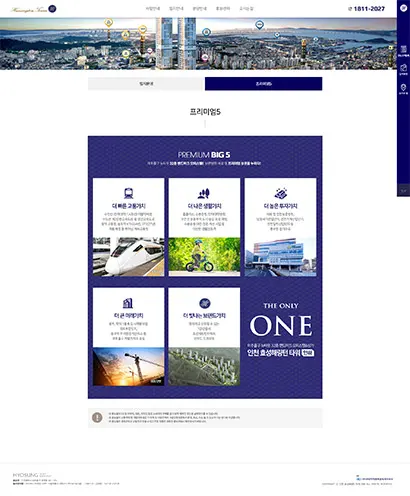The image size is (410, 496).
Task: Click the round hamburger menu icon in sidebar
Action: tap(403, 8)
